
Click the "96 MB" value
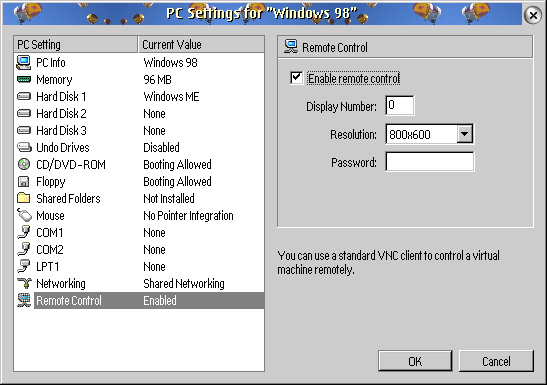pyautogui.click(x=157, y=80)
